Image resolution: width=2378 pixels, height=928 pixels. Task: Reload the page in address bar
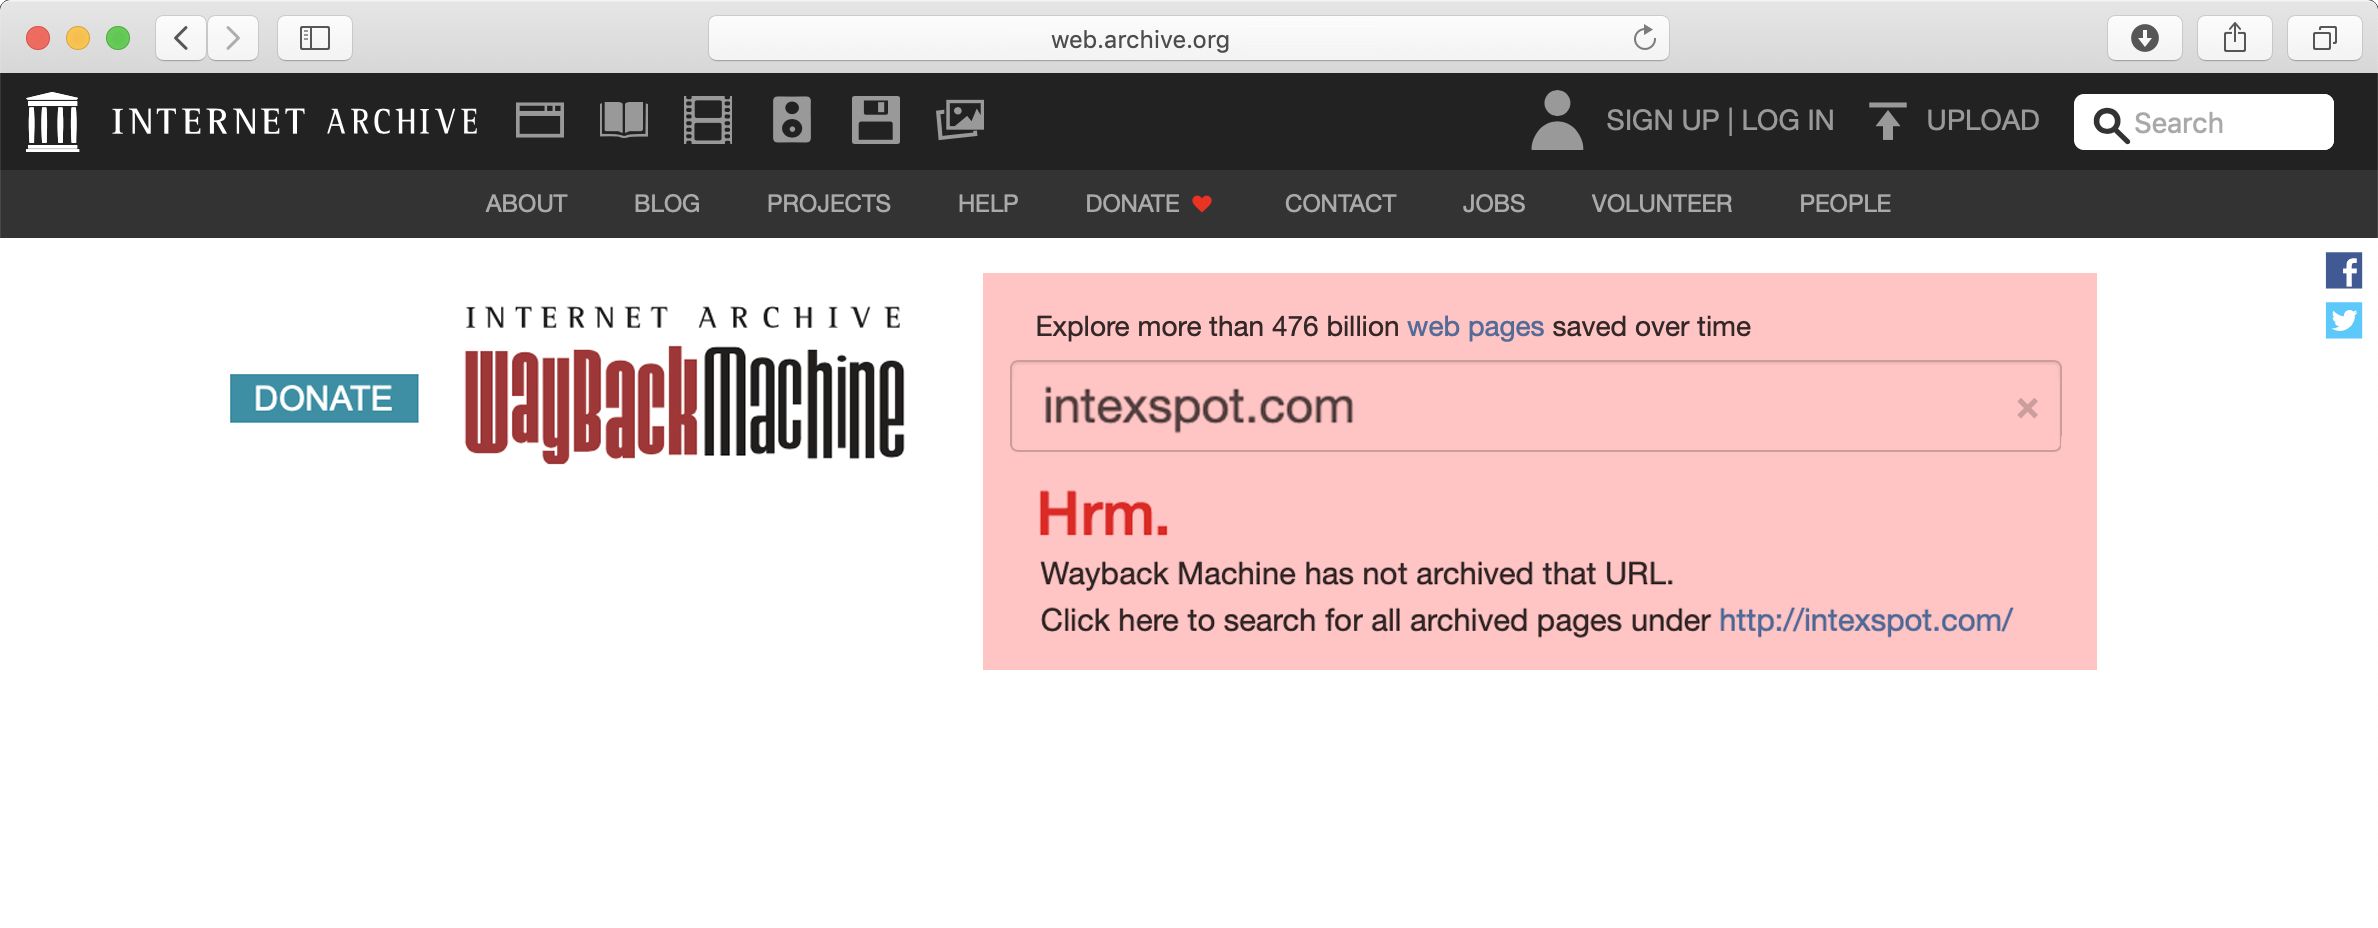1644,39
